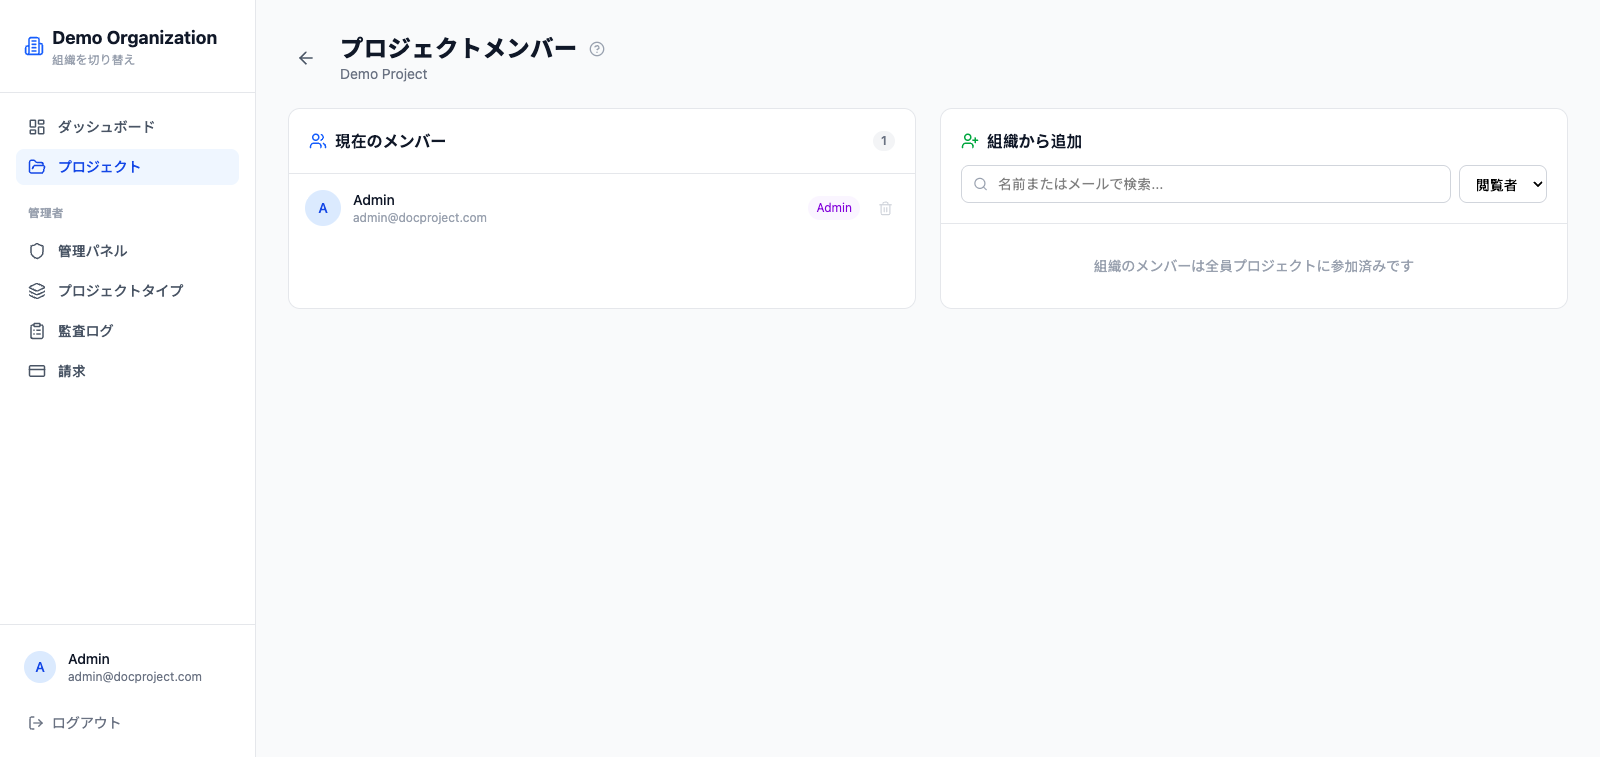Image resolution: width=1600 pixels, height=757 pixels.
Task: Click the folder icon for プロジェクト
Action: tap(37, 167)
